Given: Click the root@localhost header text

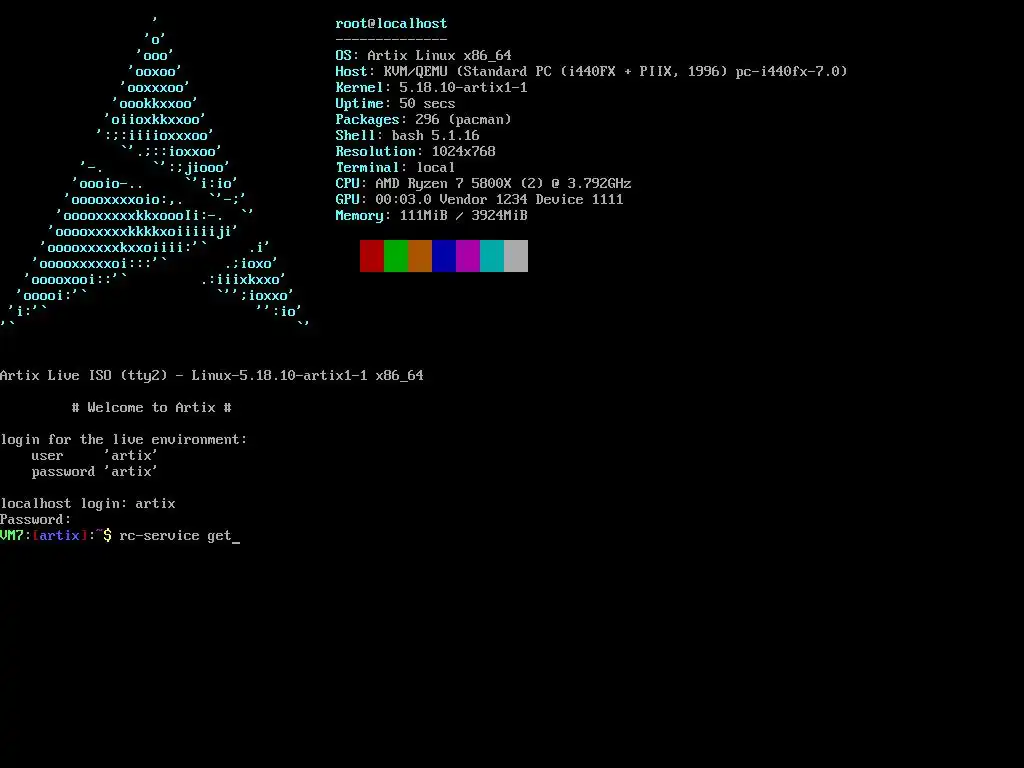Looking at the screenshot, I should coord(391,24).
